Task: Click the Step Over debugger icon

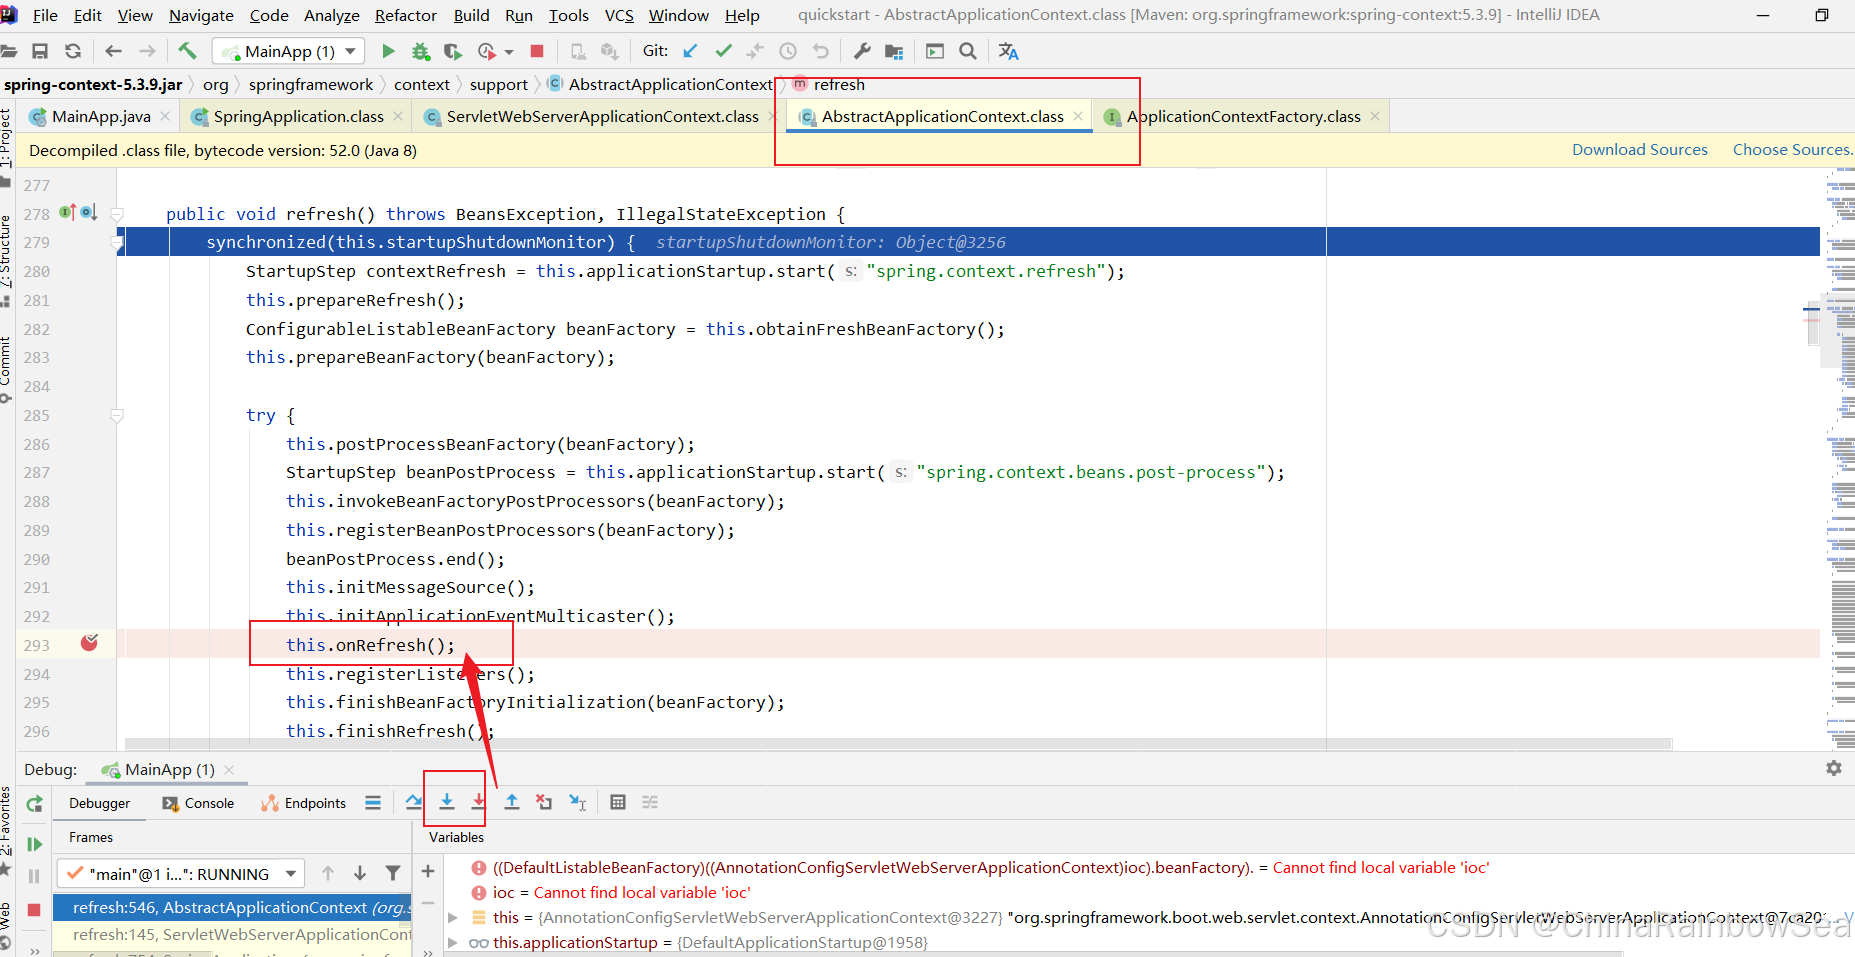Action: click(x=414, y=802)
